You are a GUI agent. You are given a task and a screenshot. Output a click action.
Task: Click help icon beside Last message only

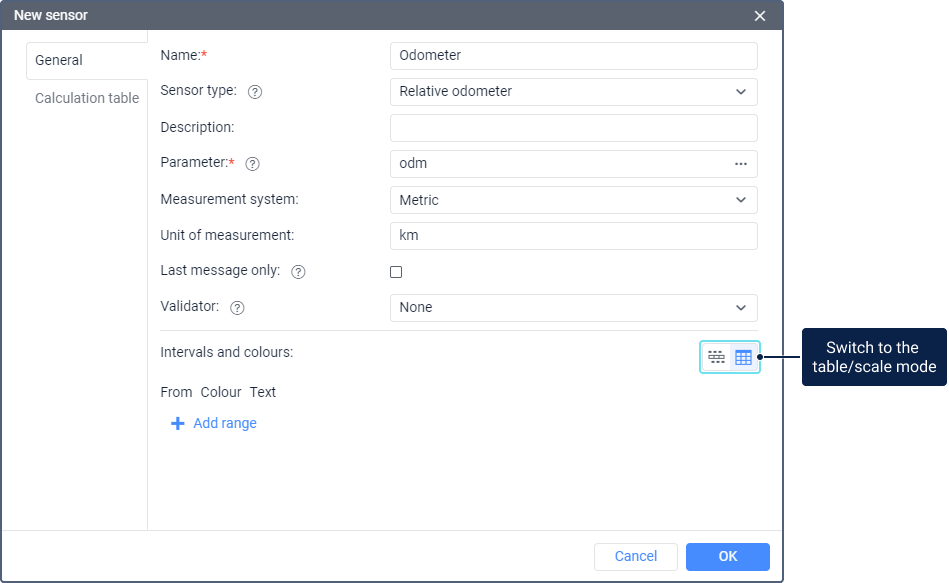tap(298, 272)
